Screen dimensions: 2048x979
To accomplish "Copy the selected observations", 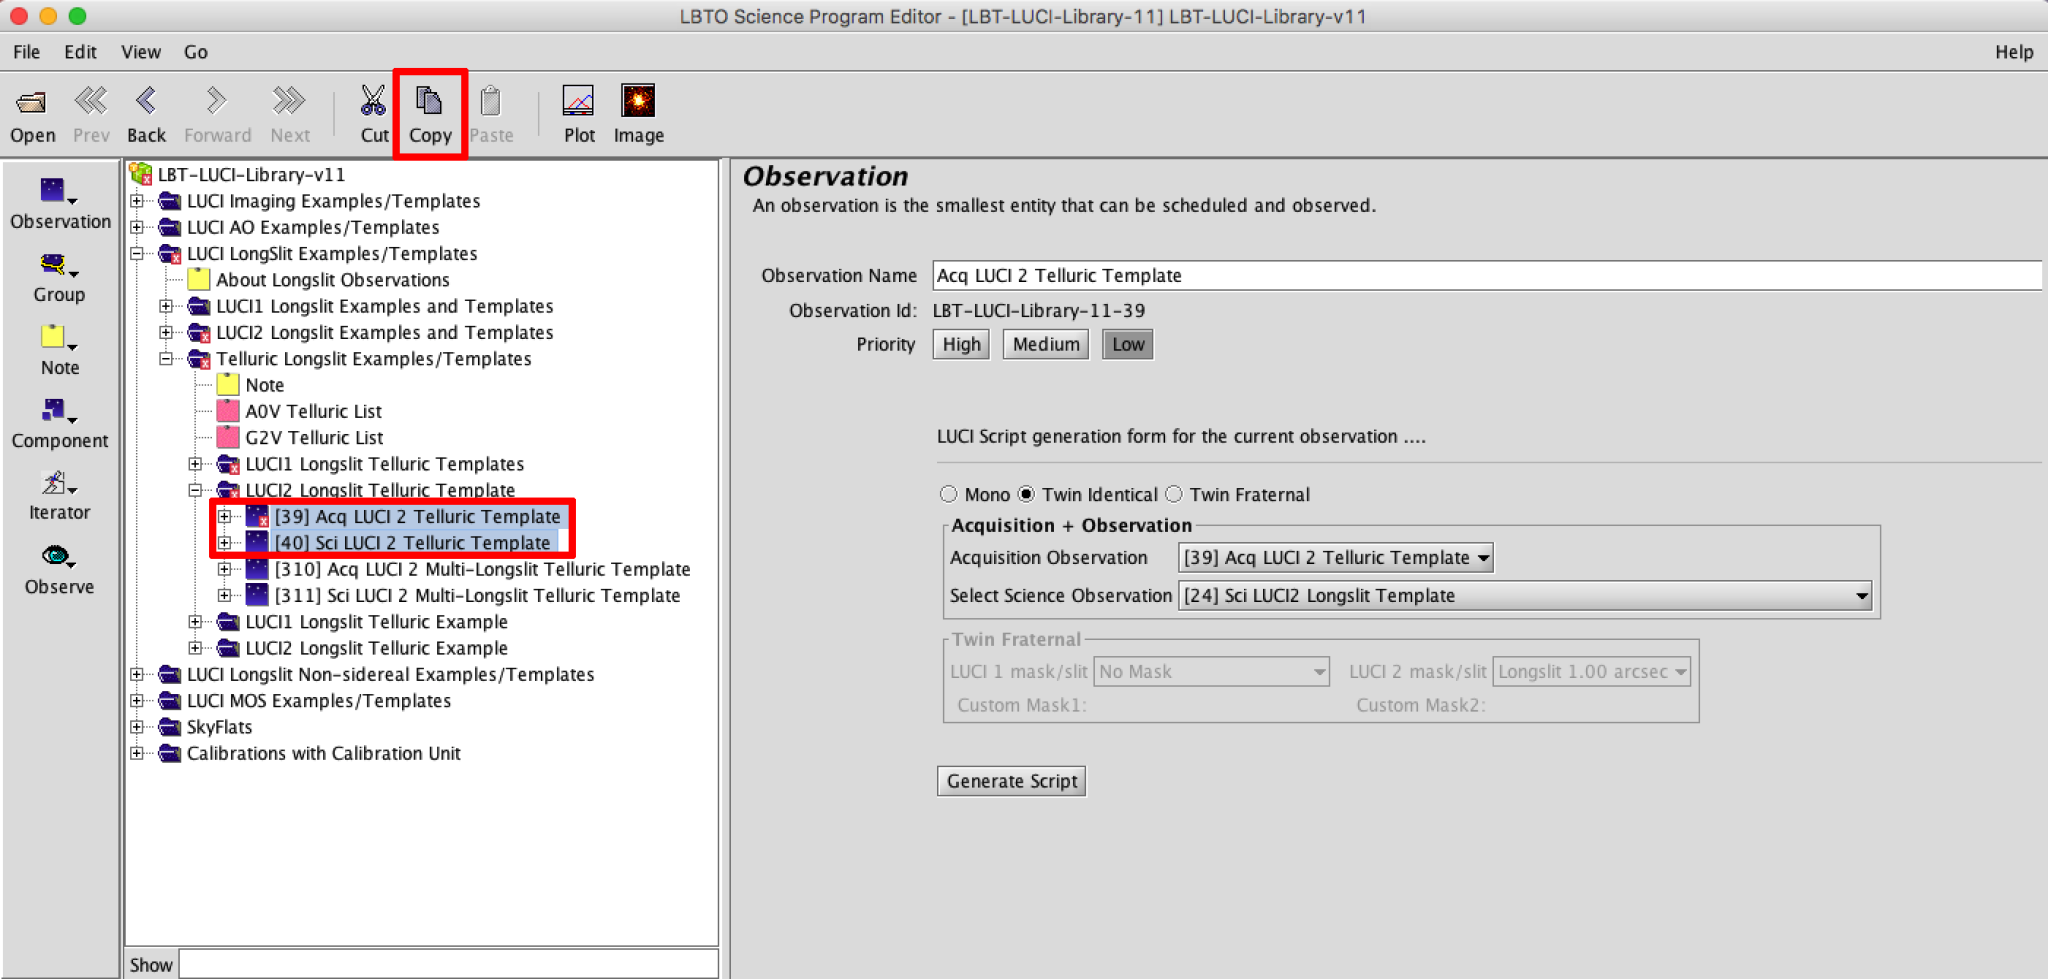I will (x=430, y=114).
